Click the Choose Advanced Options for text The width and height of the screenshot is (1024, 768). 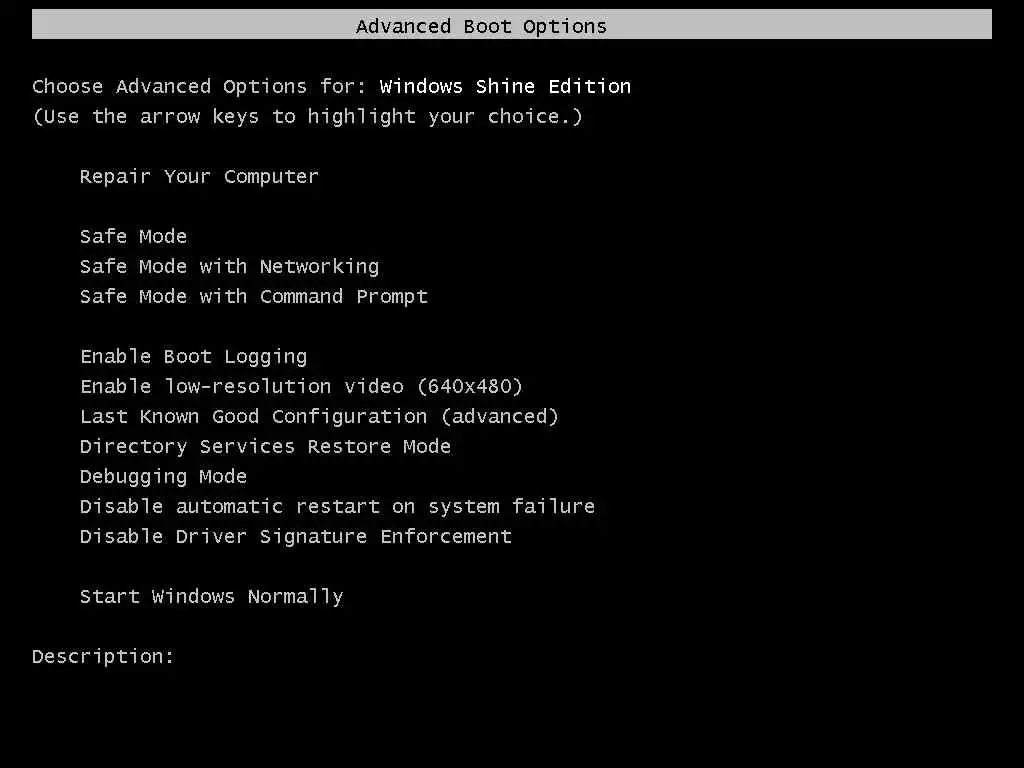pos(200,87)
